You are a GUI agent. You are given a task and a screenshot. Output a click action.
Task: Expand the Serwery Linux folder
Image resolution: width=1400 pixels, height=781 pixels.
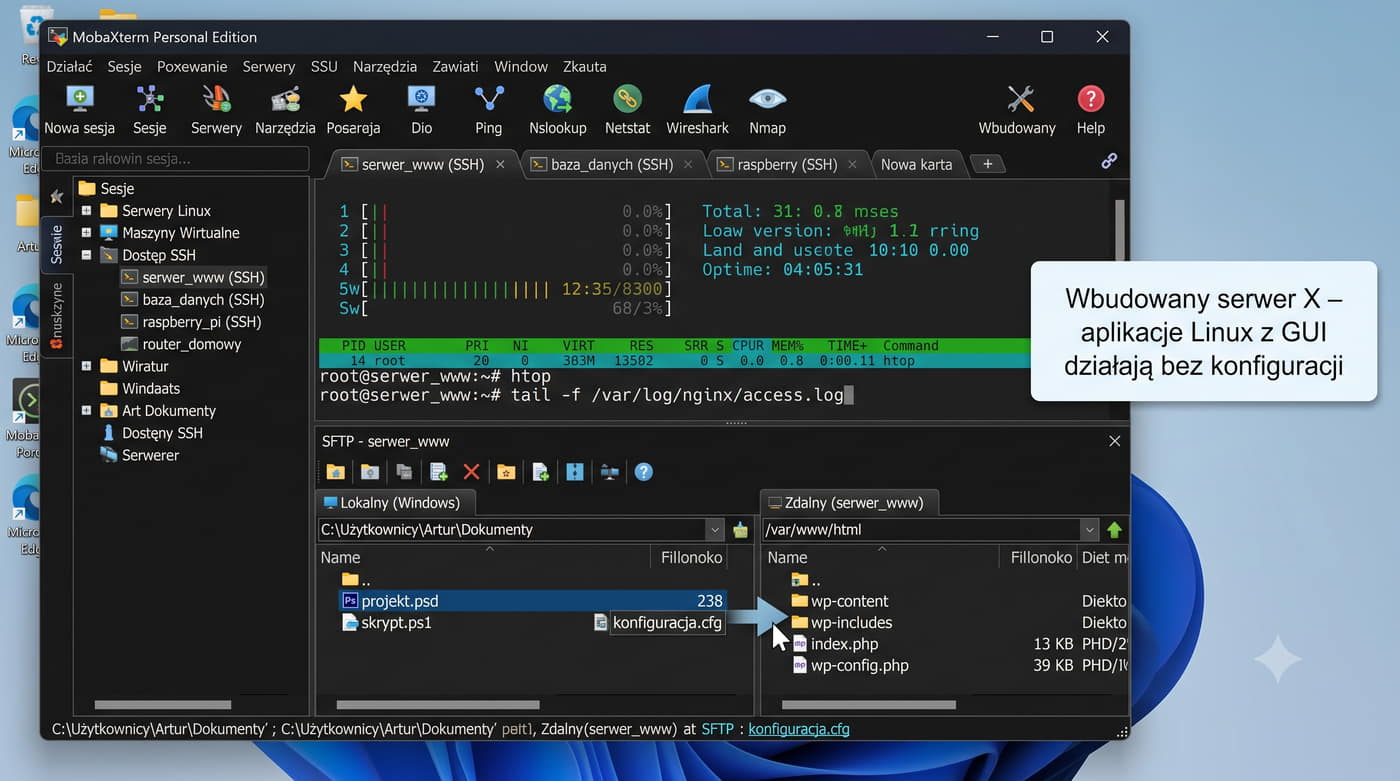point(86,211)
